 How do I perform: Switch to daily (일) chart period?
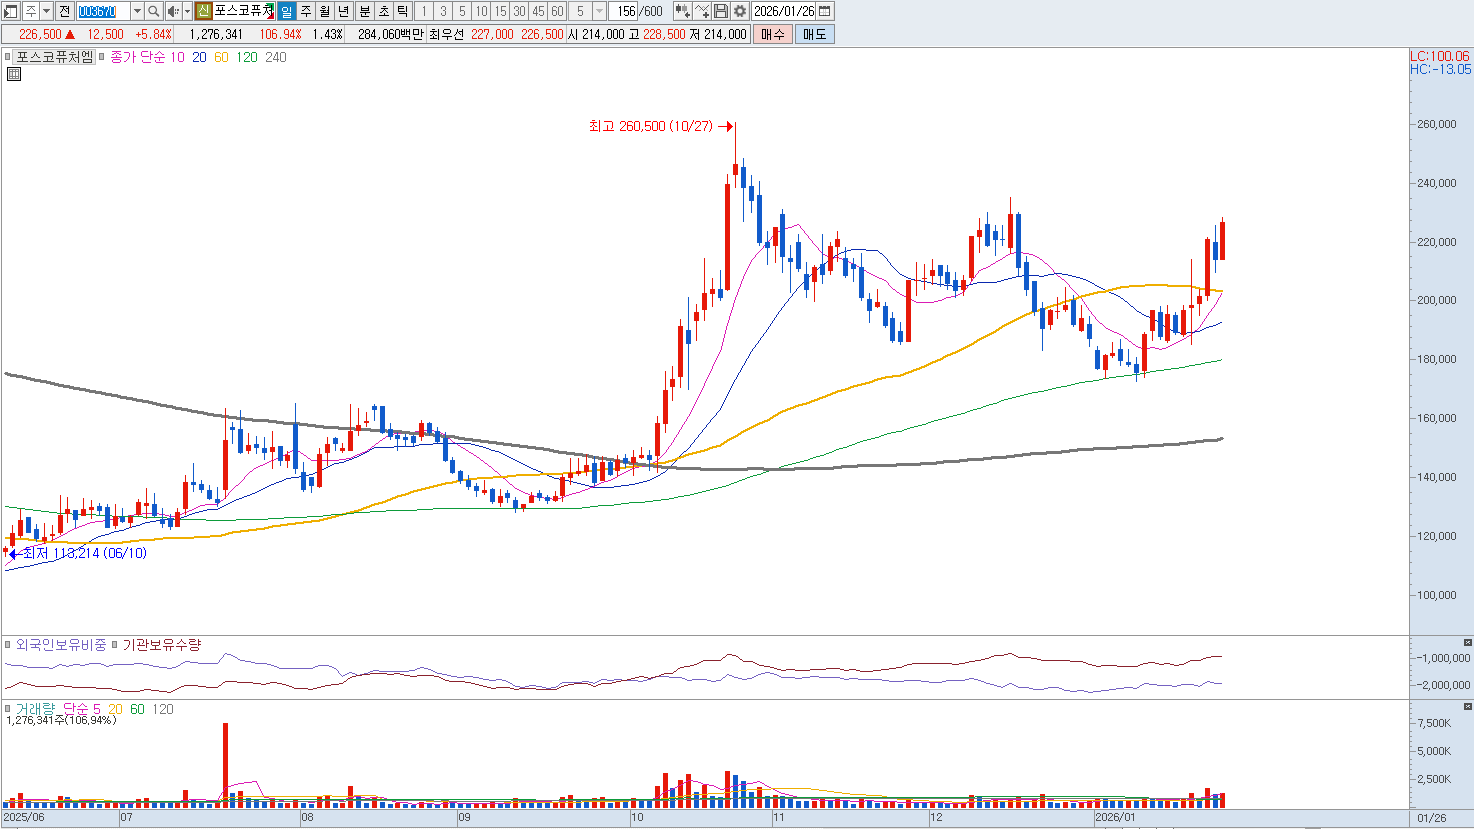coord(286,11)
